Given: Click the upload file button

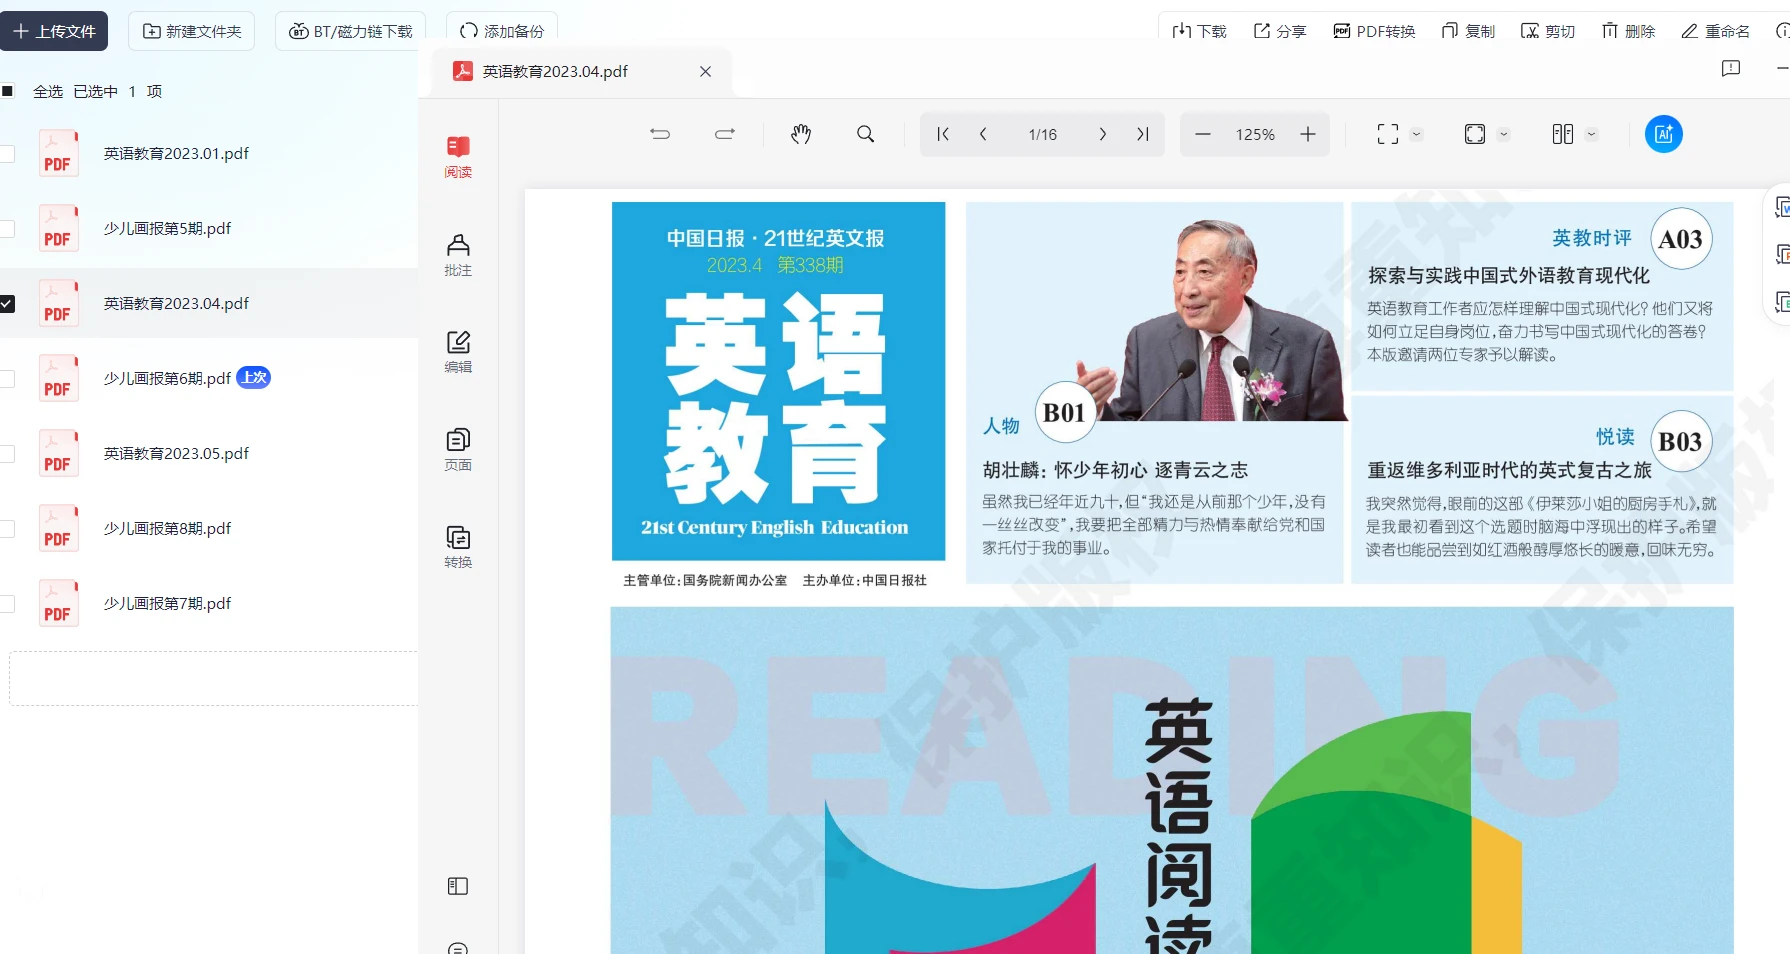Looking at the screenshot, I should click(54, 31).
